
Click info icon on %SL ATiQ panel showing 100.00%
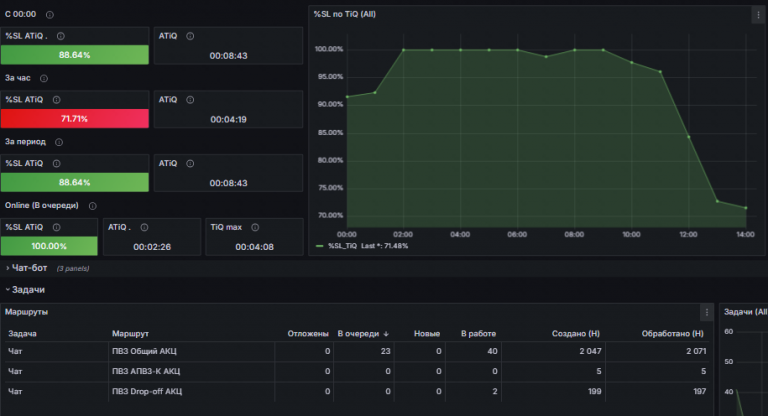pyautogui.click(x=56, y=227)
